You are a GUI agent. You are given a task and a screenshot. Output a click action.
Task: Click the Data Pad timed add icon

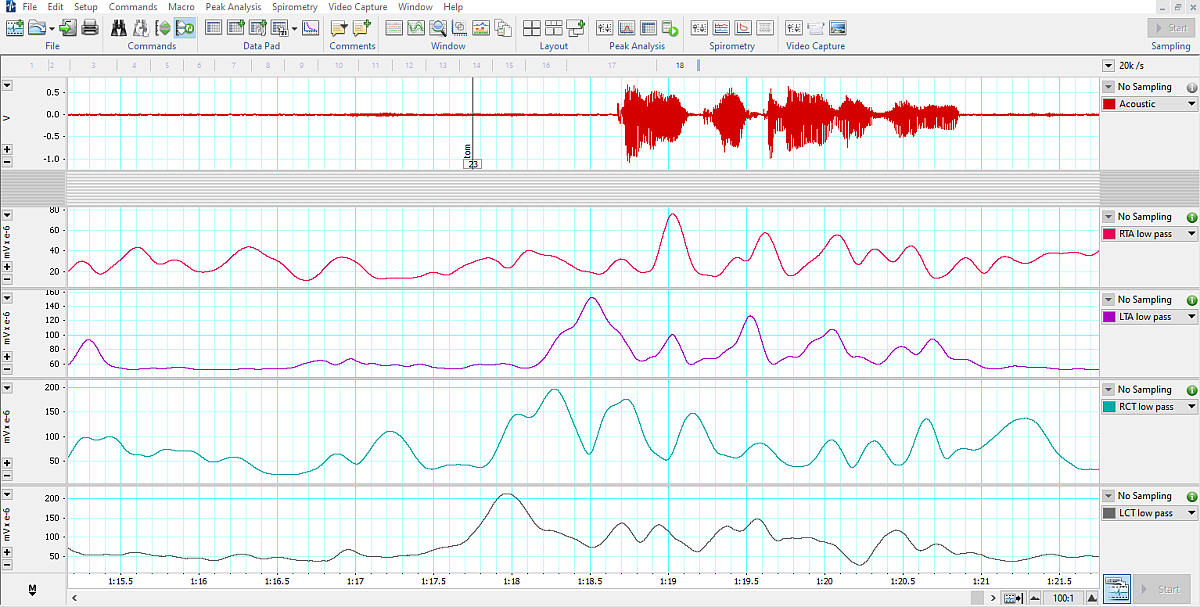click(280, 28)
